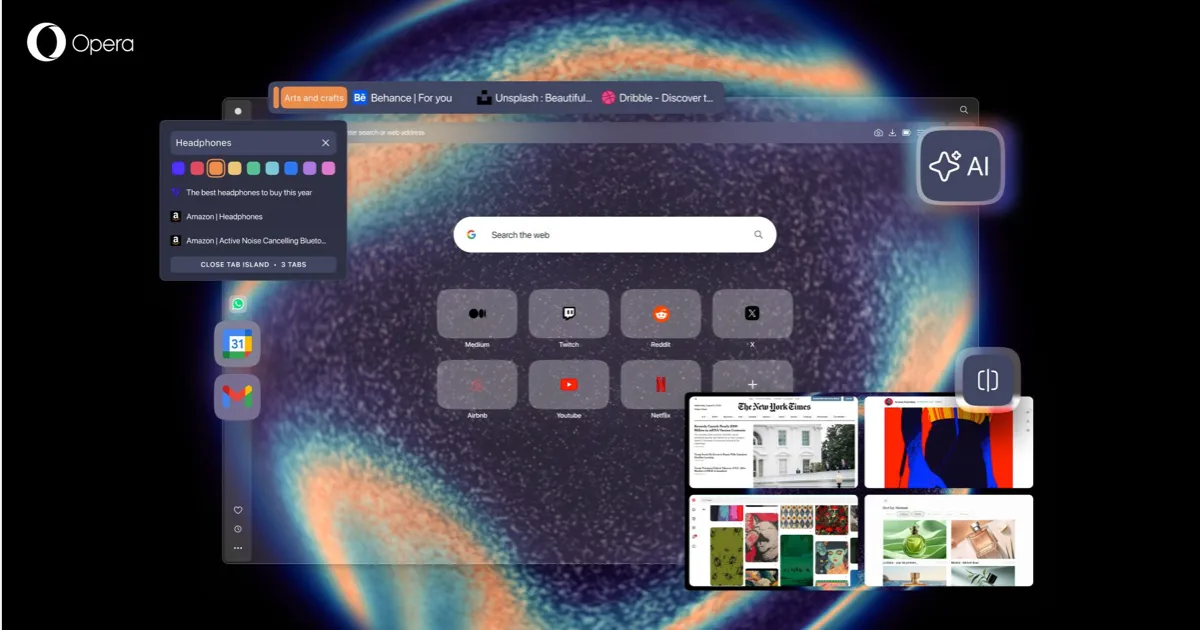Click the snapshot camera icon in toolbar
This screenshot has width=1200, height=630.
[x=878, y=133]
